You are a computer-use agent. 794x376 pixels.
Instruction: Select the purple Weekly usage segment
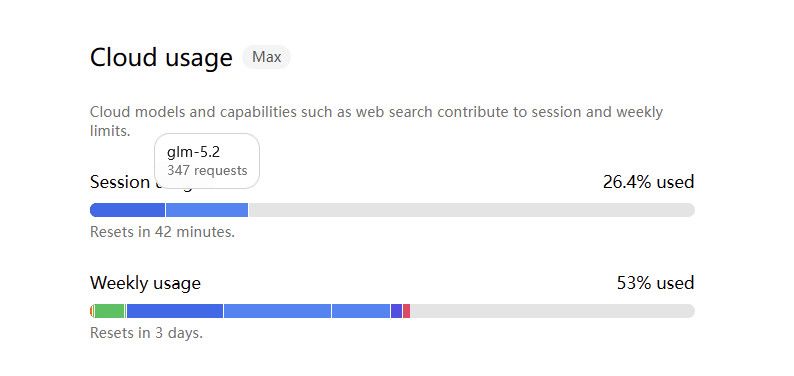point(396,311)
